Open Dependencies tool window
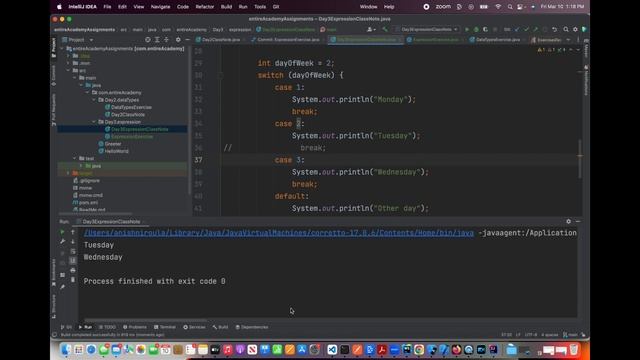The width and height of the screenshot is (640, 360). [x=252, y=327]
